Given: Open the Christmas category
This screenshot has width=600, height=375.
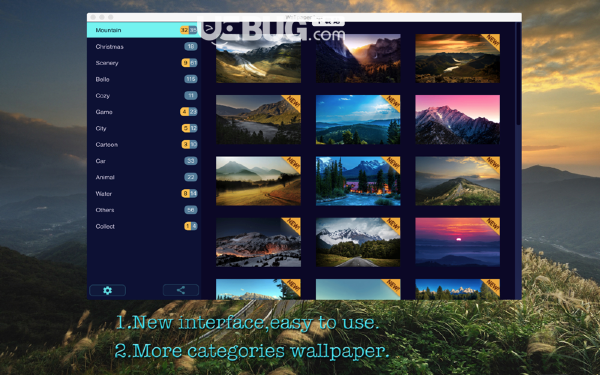Looking at the screenshot, I should tap(144, 46).
